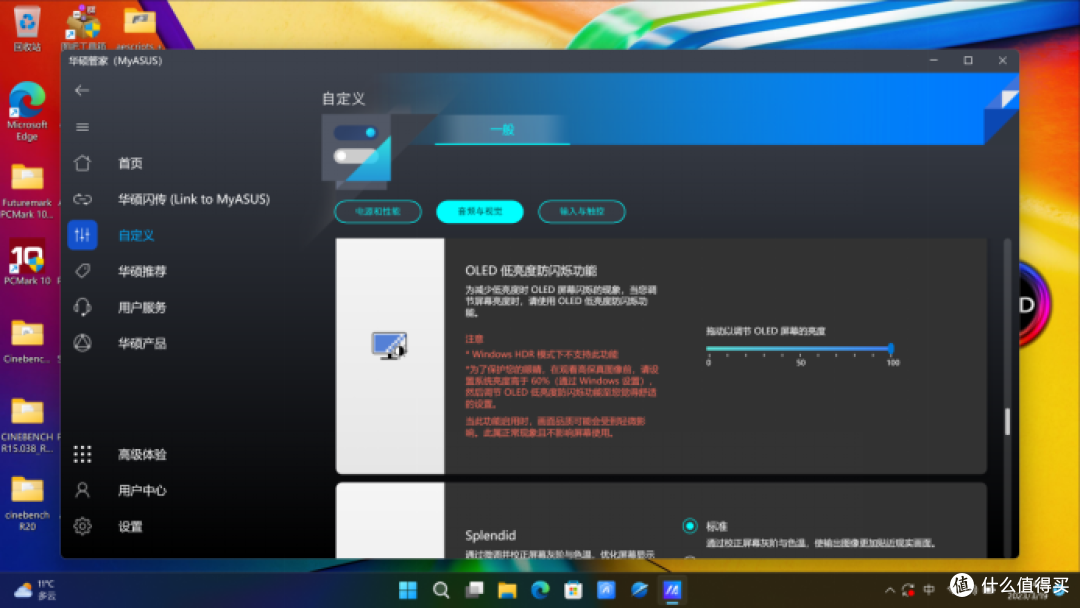Open the Cinebenc... desktop folder

(x=27, y=342)
